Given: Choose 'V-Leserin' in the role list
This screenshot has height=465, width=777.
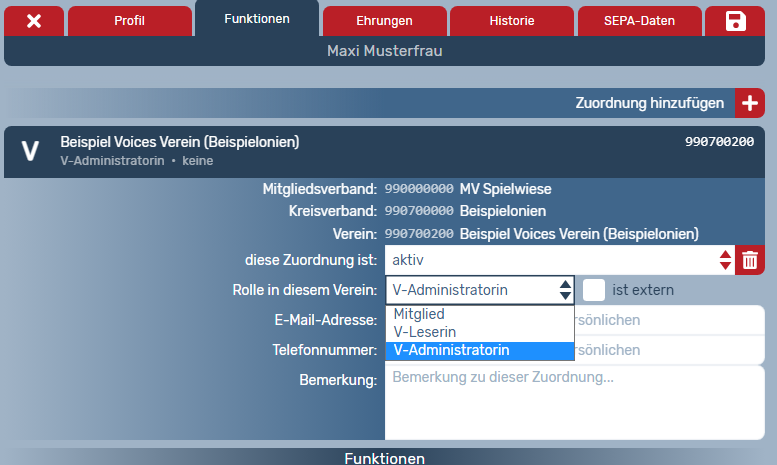Looking at the screenshot, I should (425, 332).
